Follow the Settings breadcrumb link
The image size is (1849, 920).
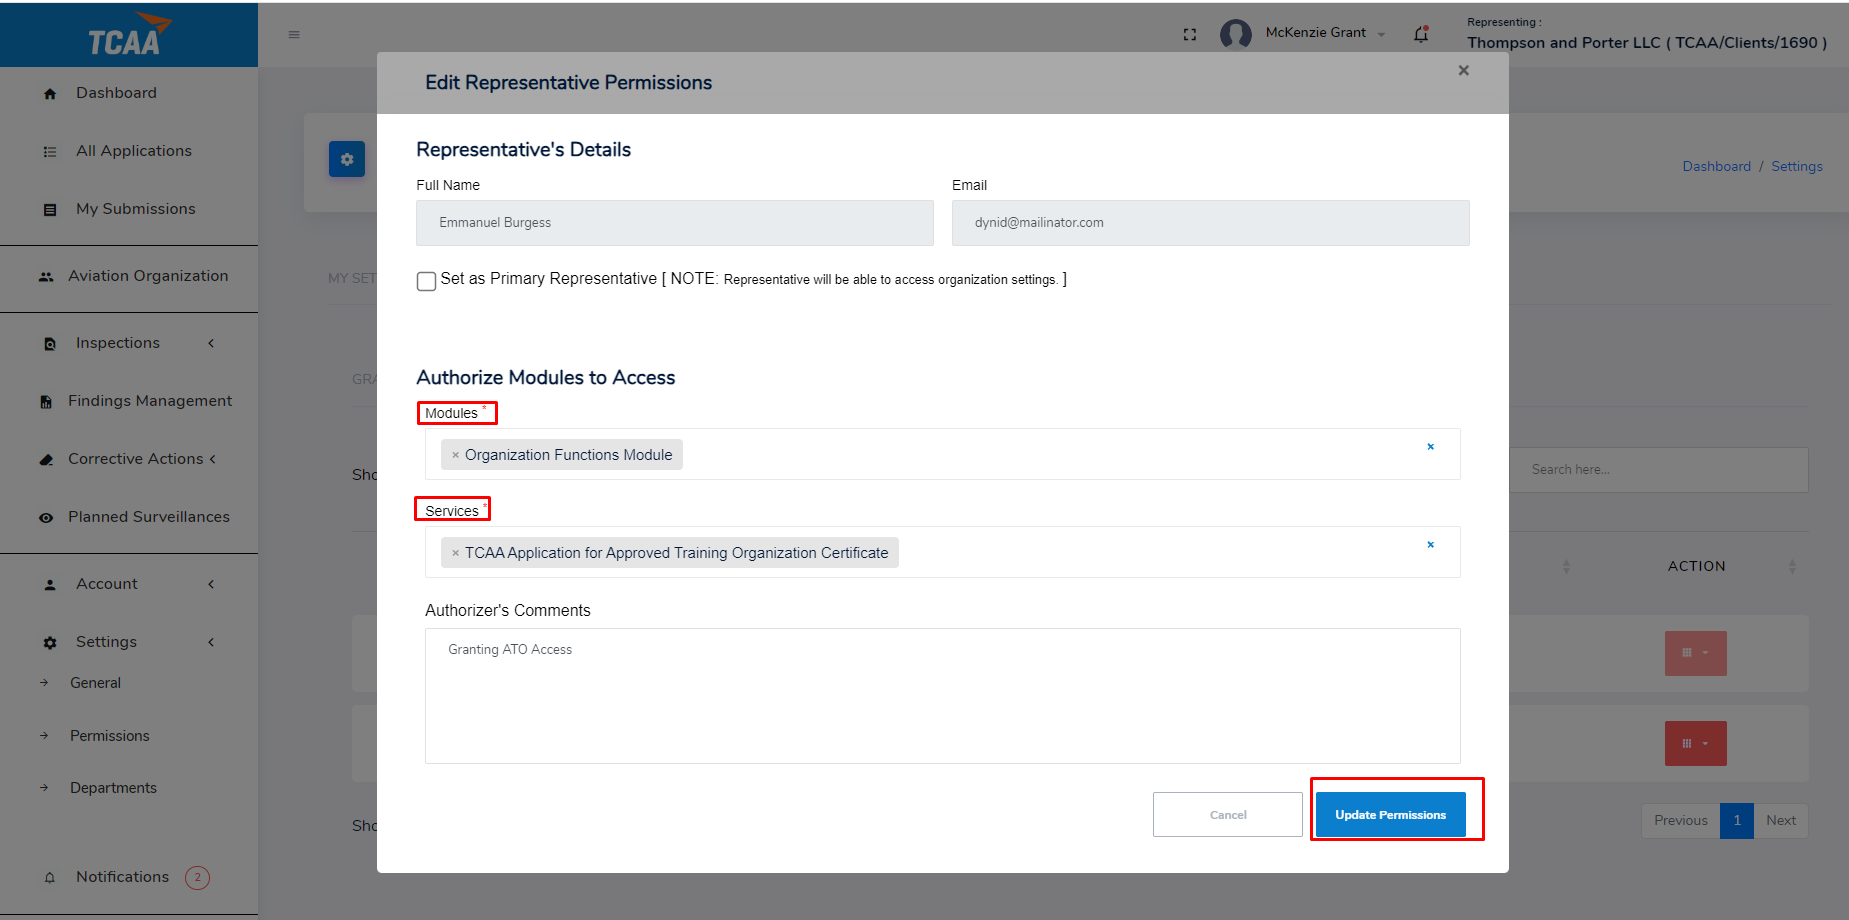tap(1797, 166)
